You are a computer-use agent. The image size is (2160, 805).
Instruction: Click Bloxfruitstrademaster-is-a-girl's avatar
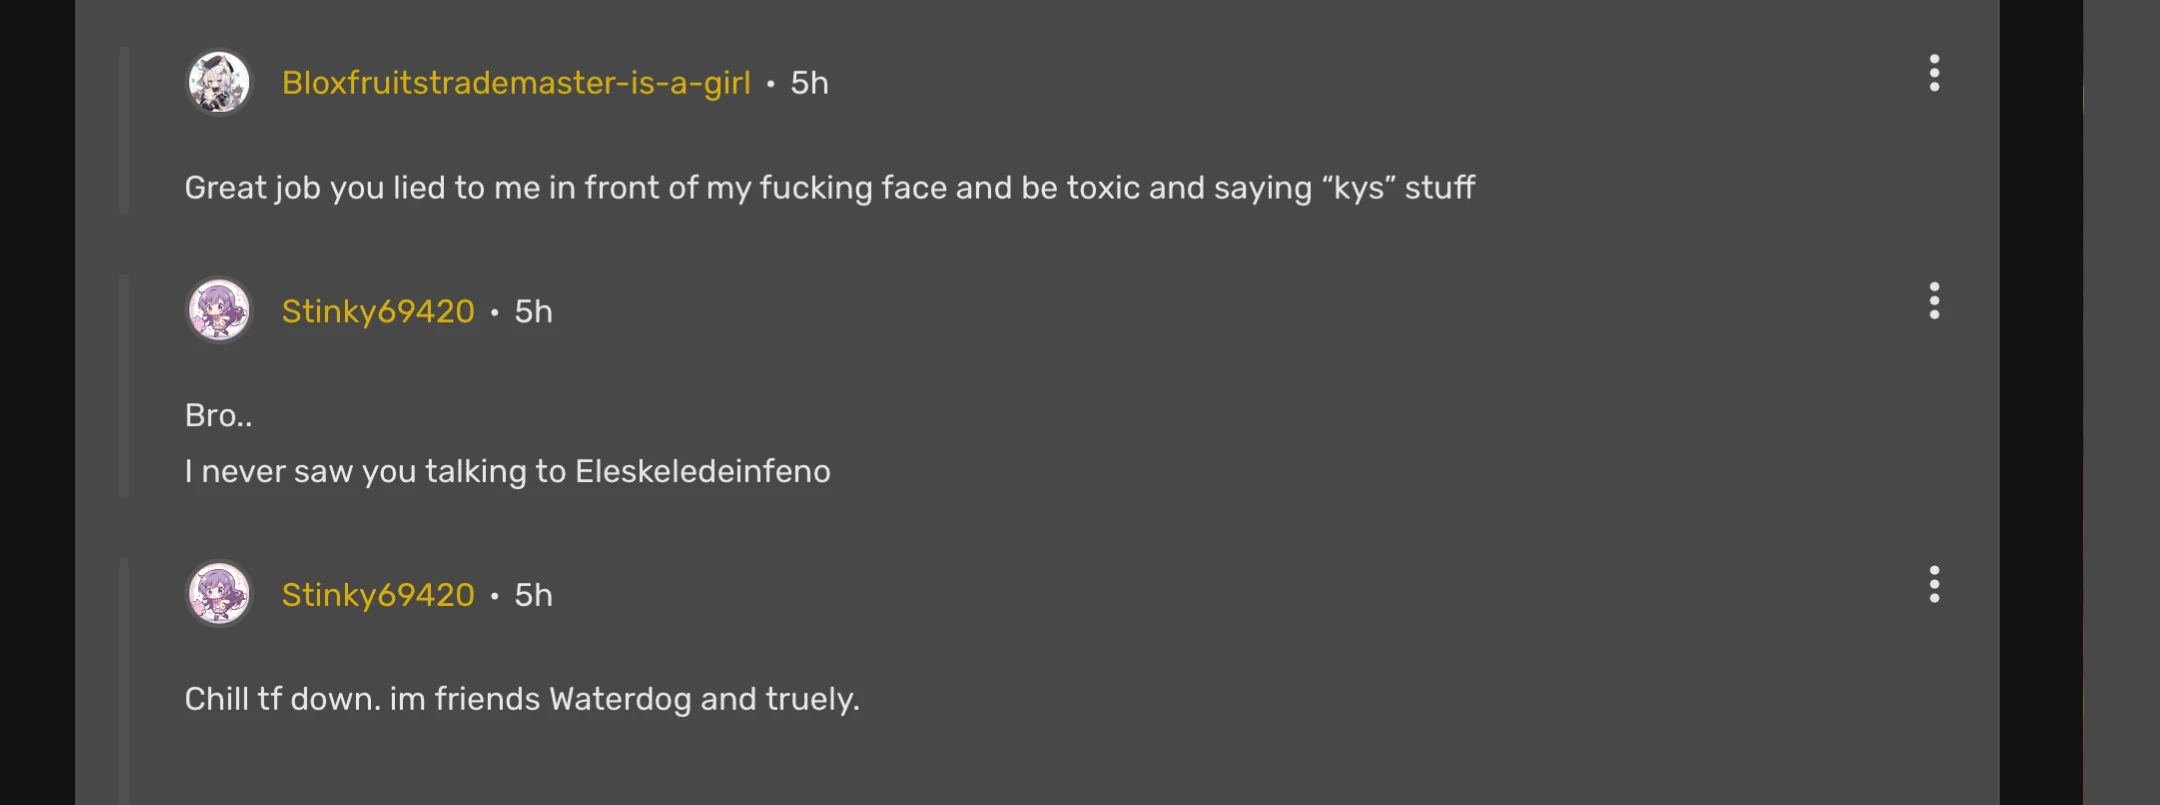pos(219,82)
